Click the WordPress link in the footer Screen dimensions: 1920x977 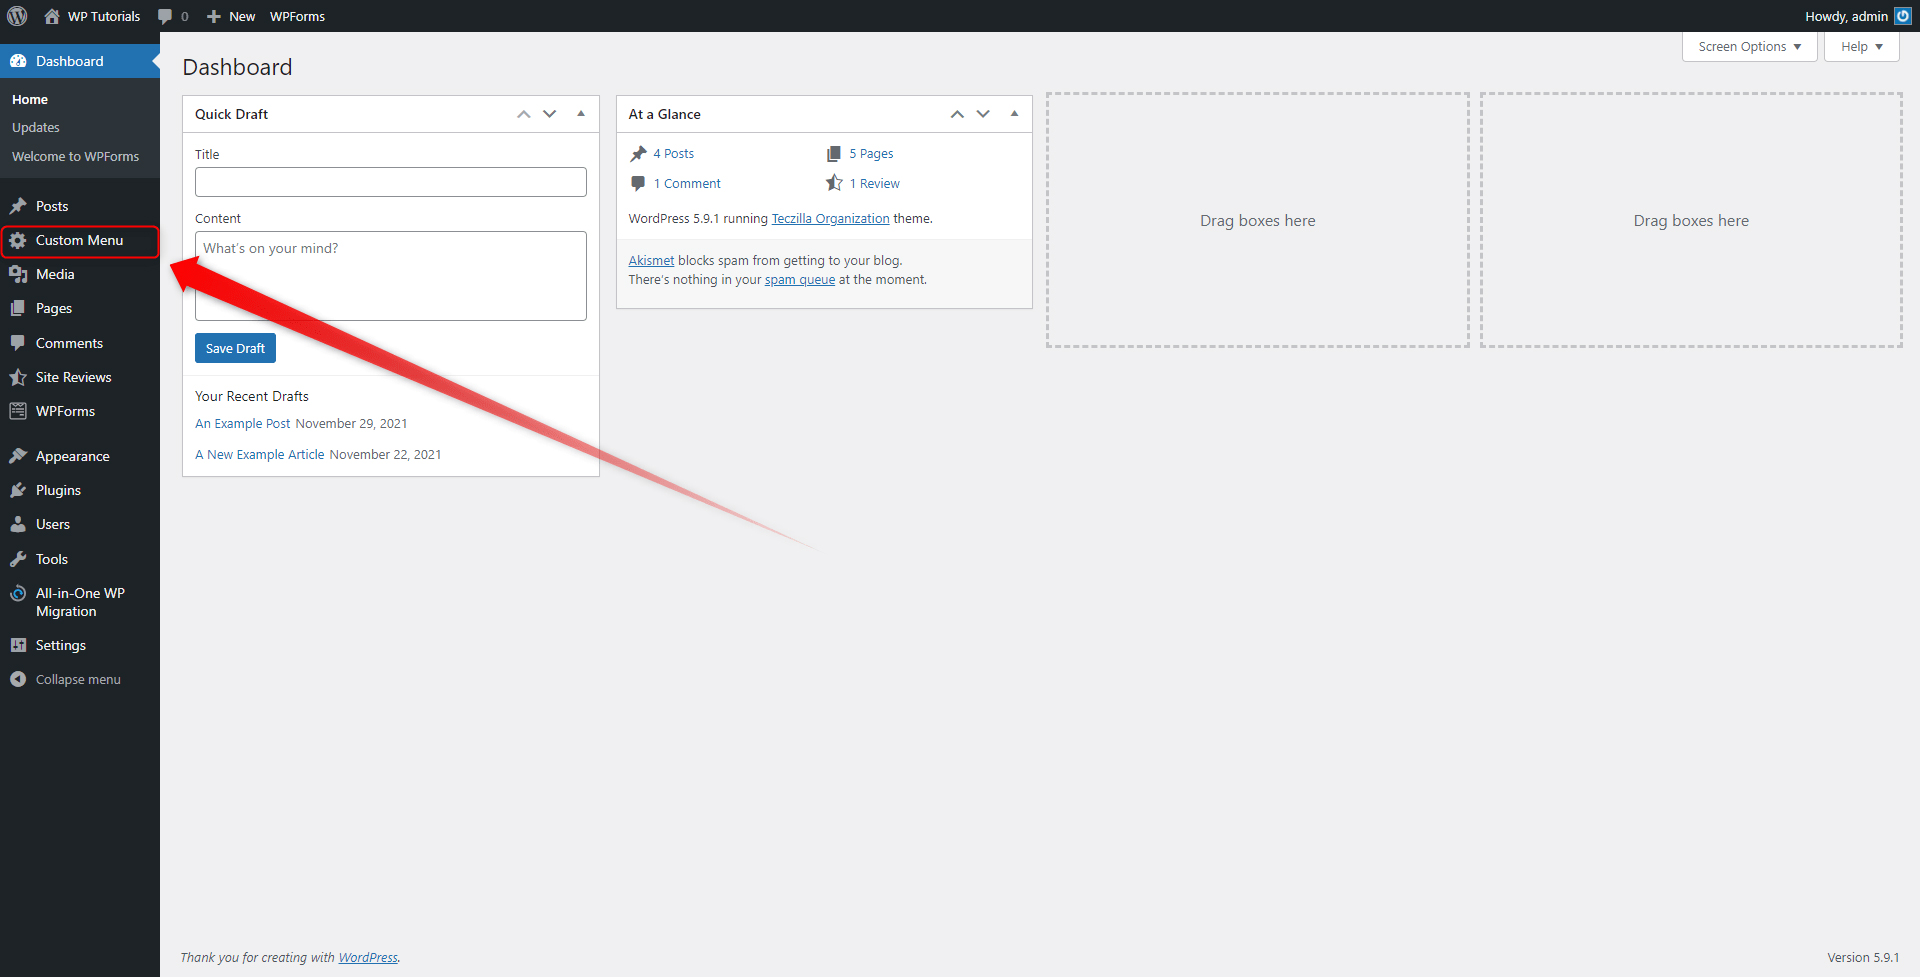[368, 958]
